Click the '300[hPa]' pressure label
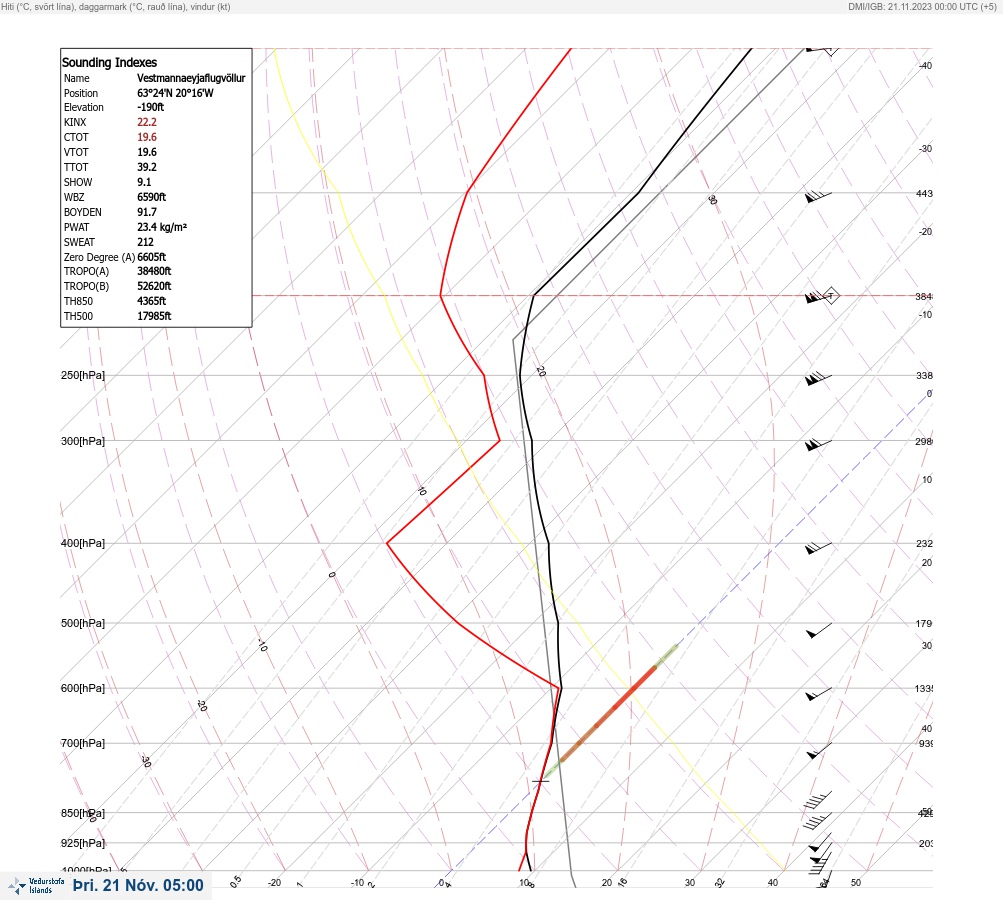Image resolution: width=1003 pixels, height=900 pixels. pos(83,441)
